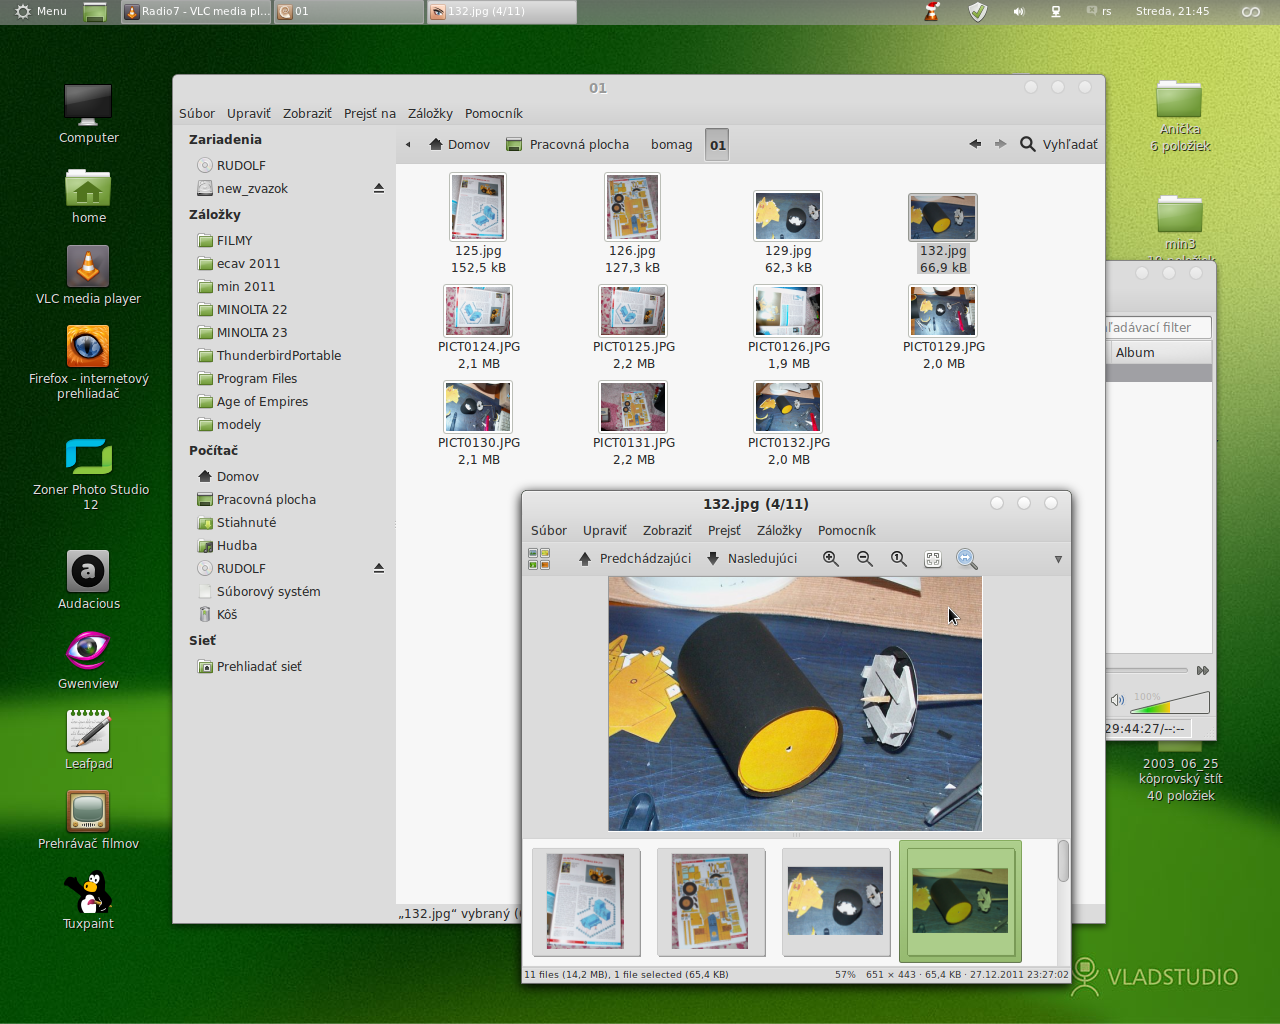This screenshot has height=1024, width=1280.
Task: Open the image gallery view icon
Action: [x=539, y=559]
